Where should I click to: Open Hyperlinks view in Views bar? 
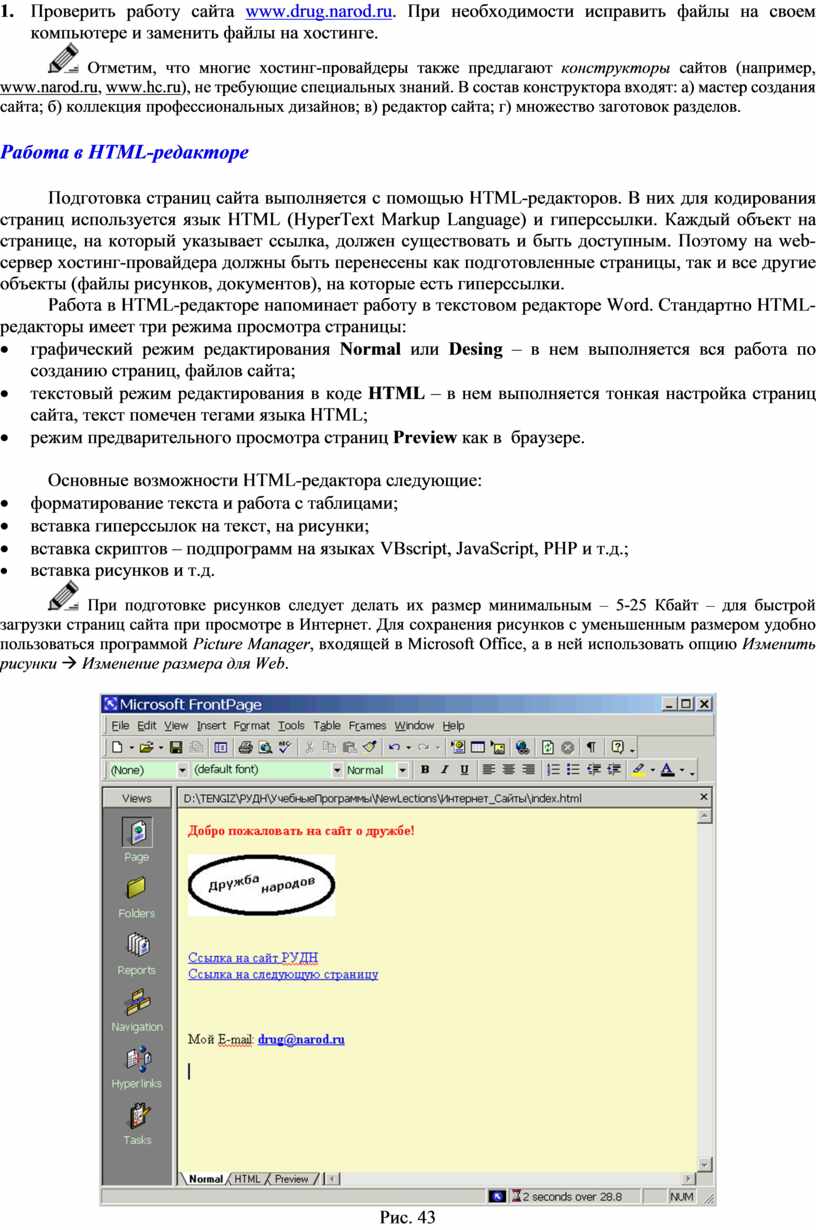tap(137, 1067)
